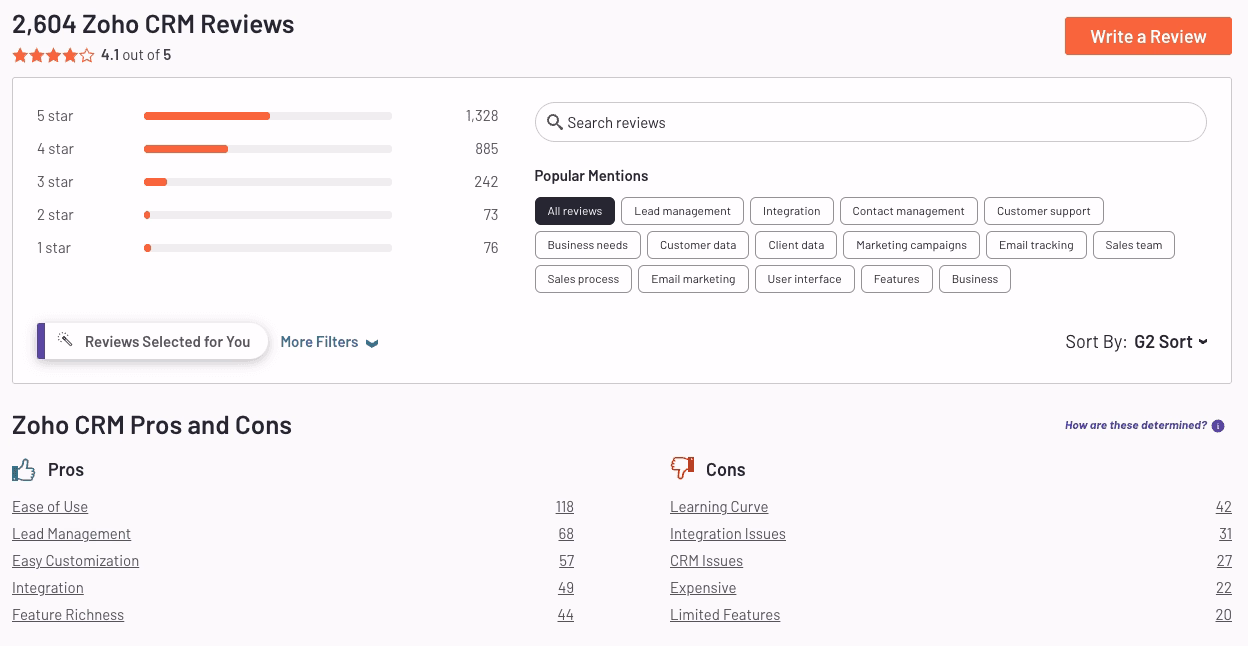This screenshot has width=1248, height=646.
Task: Filter by 'Customer data' mention
Action: (x=698, y=245)
